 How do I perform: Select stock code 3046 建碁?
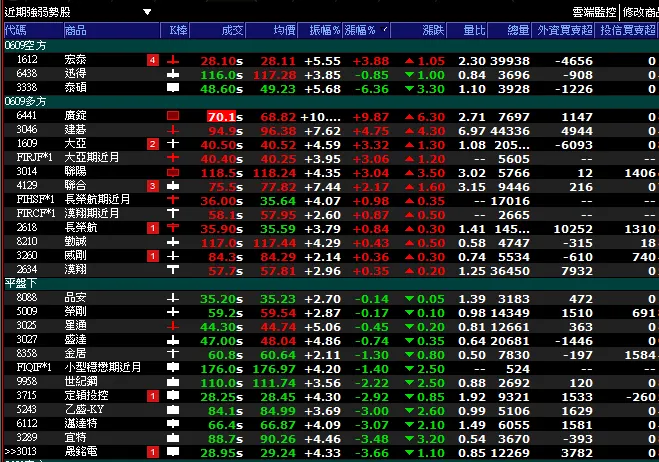[x=27, y=129]
